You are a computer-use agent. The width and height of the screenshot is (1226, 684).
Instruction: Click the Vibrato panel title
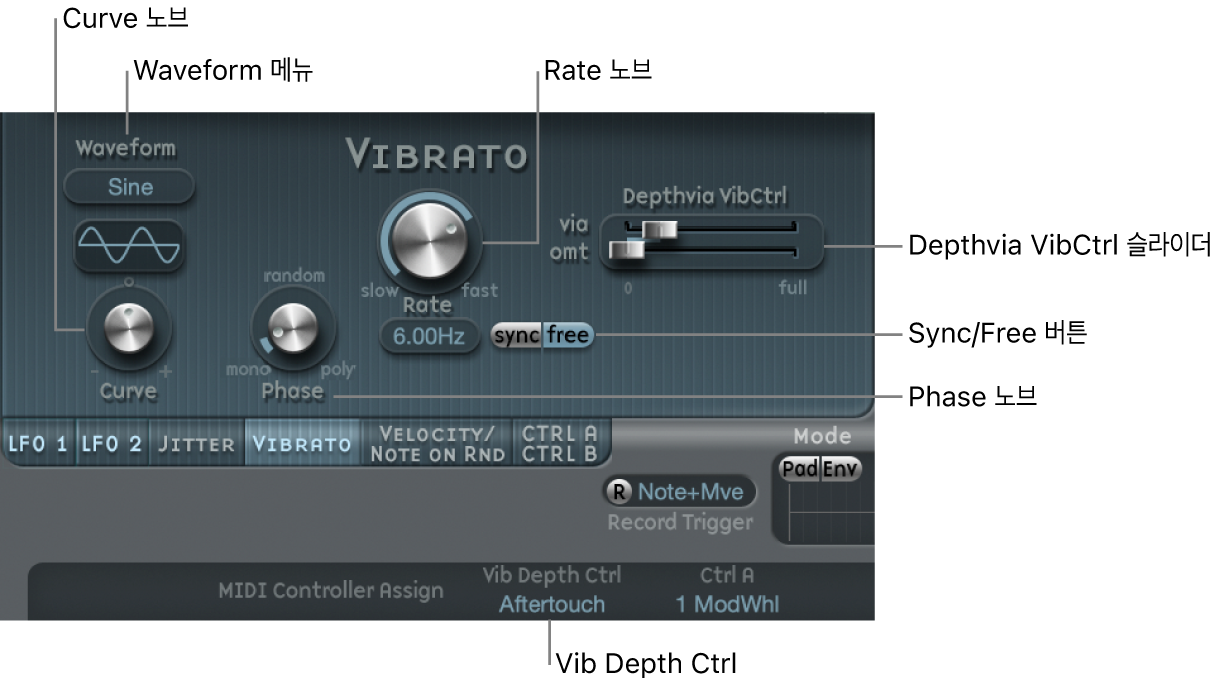(436, 155)
